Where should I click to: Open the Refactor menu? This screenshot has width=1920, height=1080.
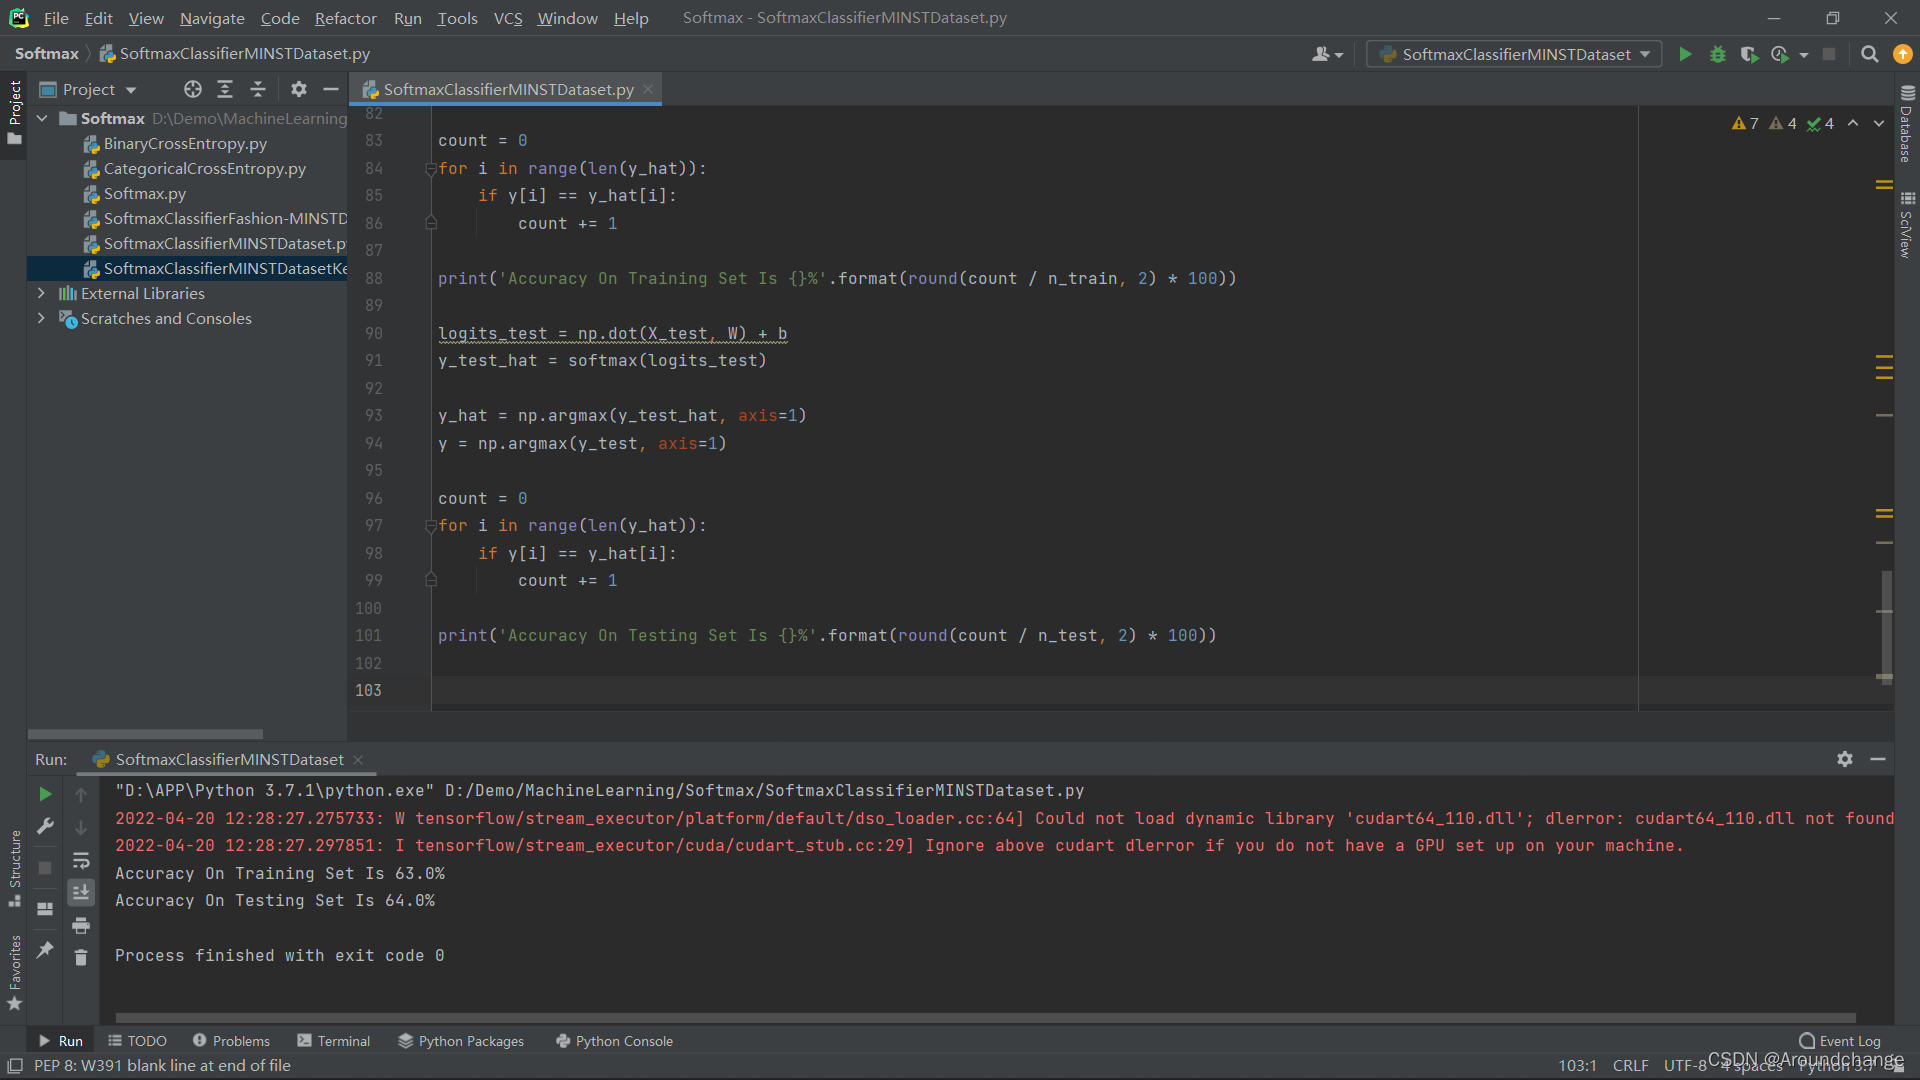click(345, 18)
